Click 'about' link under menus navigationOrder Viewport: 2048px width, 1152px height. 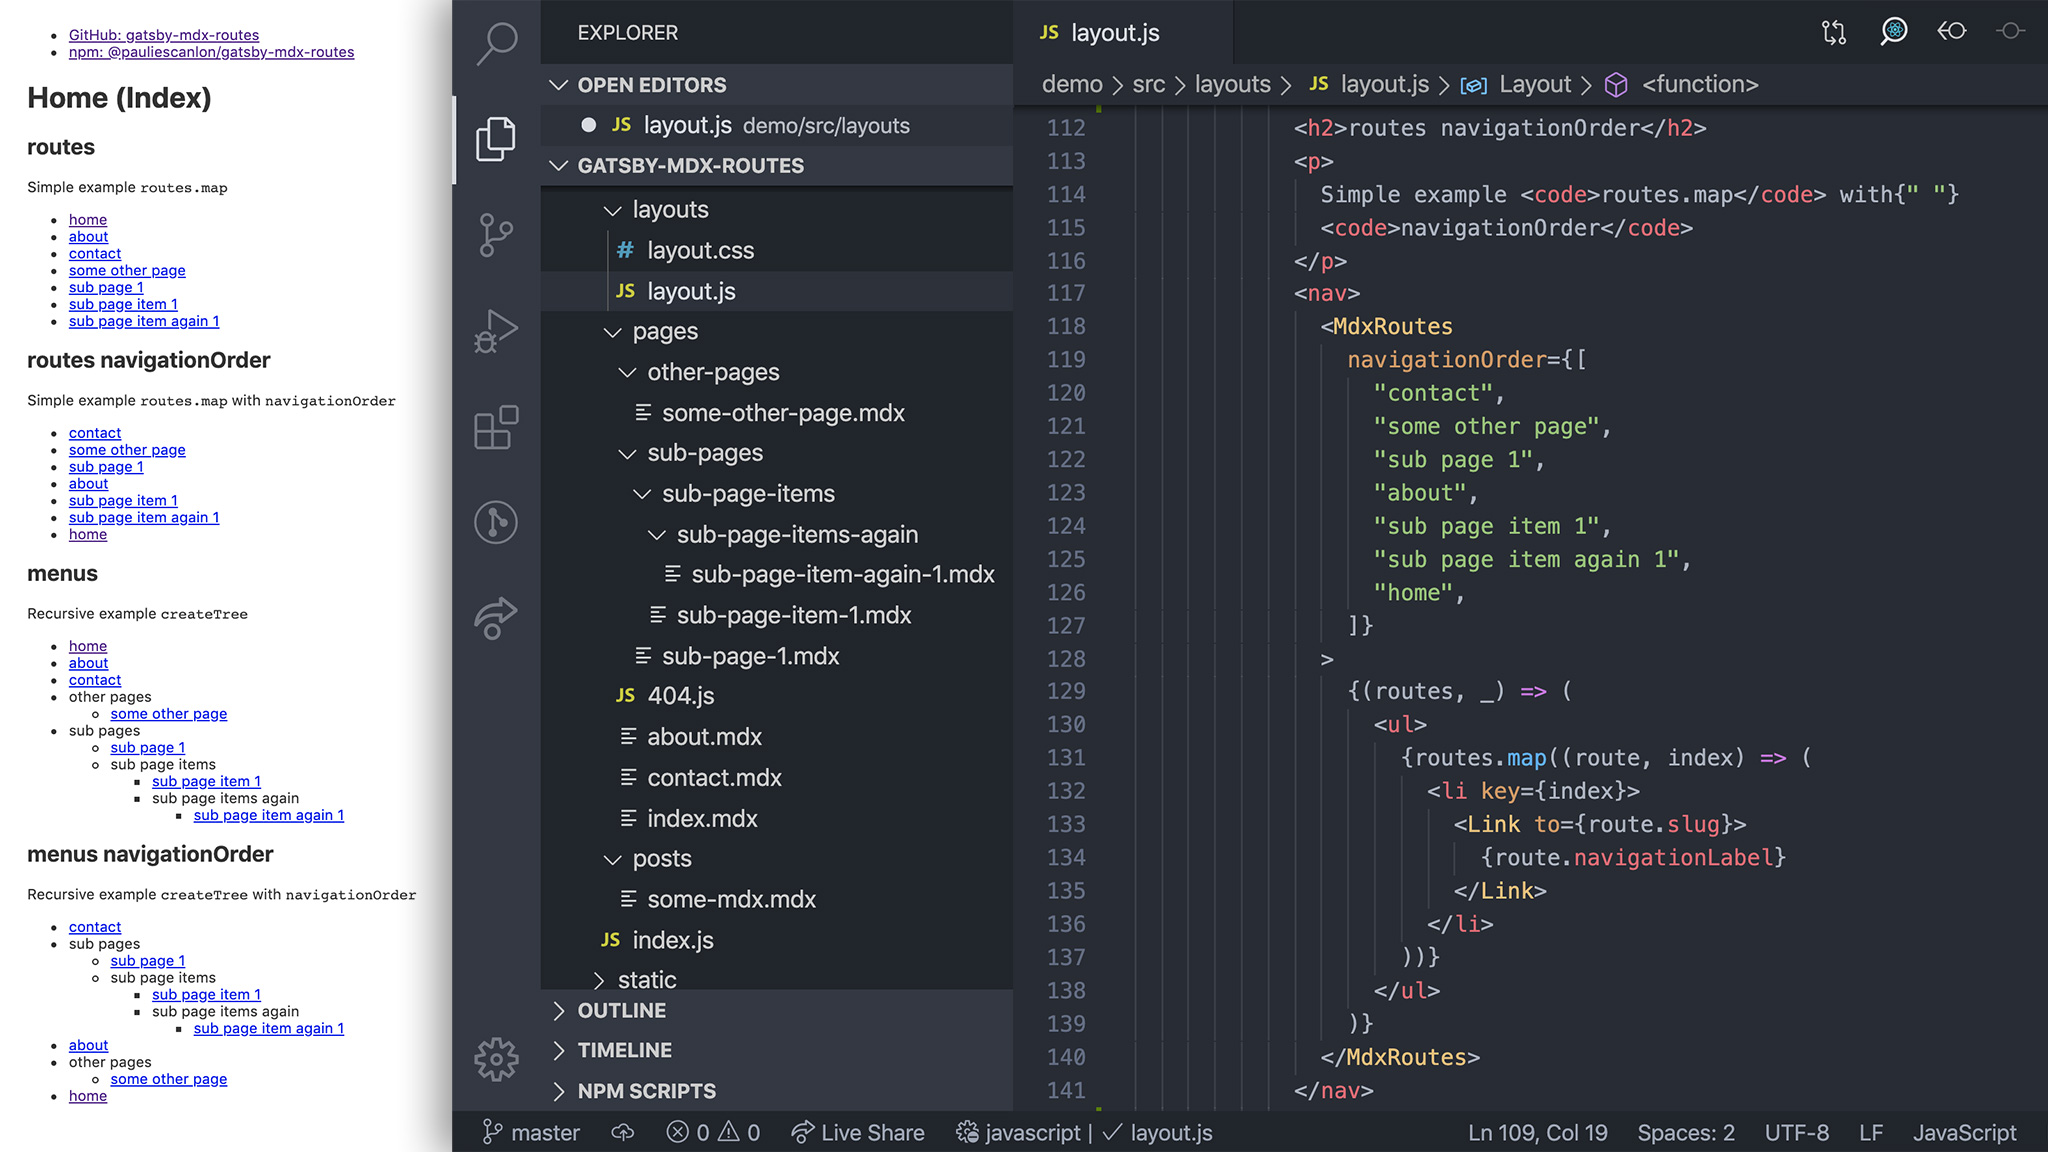[x=88, y=1046]
